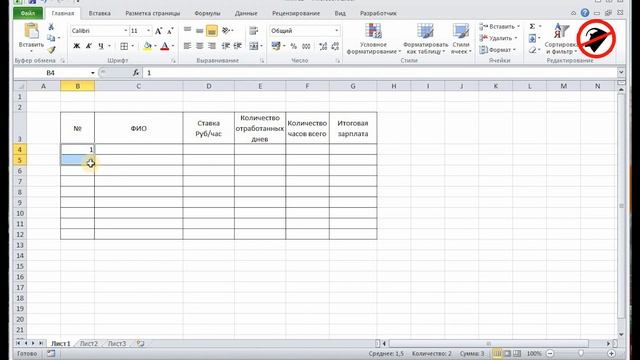Open Условное форматирование conditional formatting
This screenshot has height=360, width=640.
[373, 39]
